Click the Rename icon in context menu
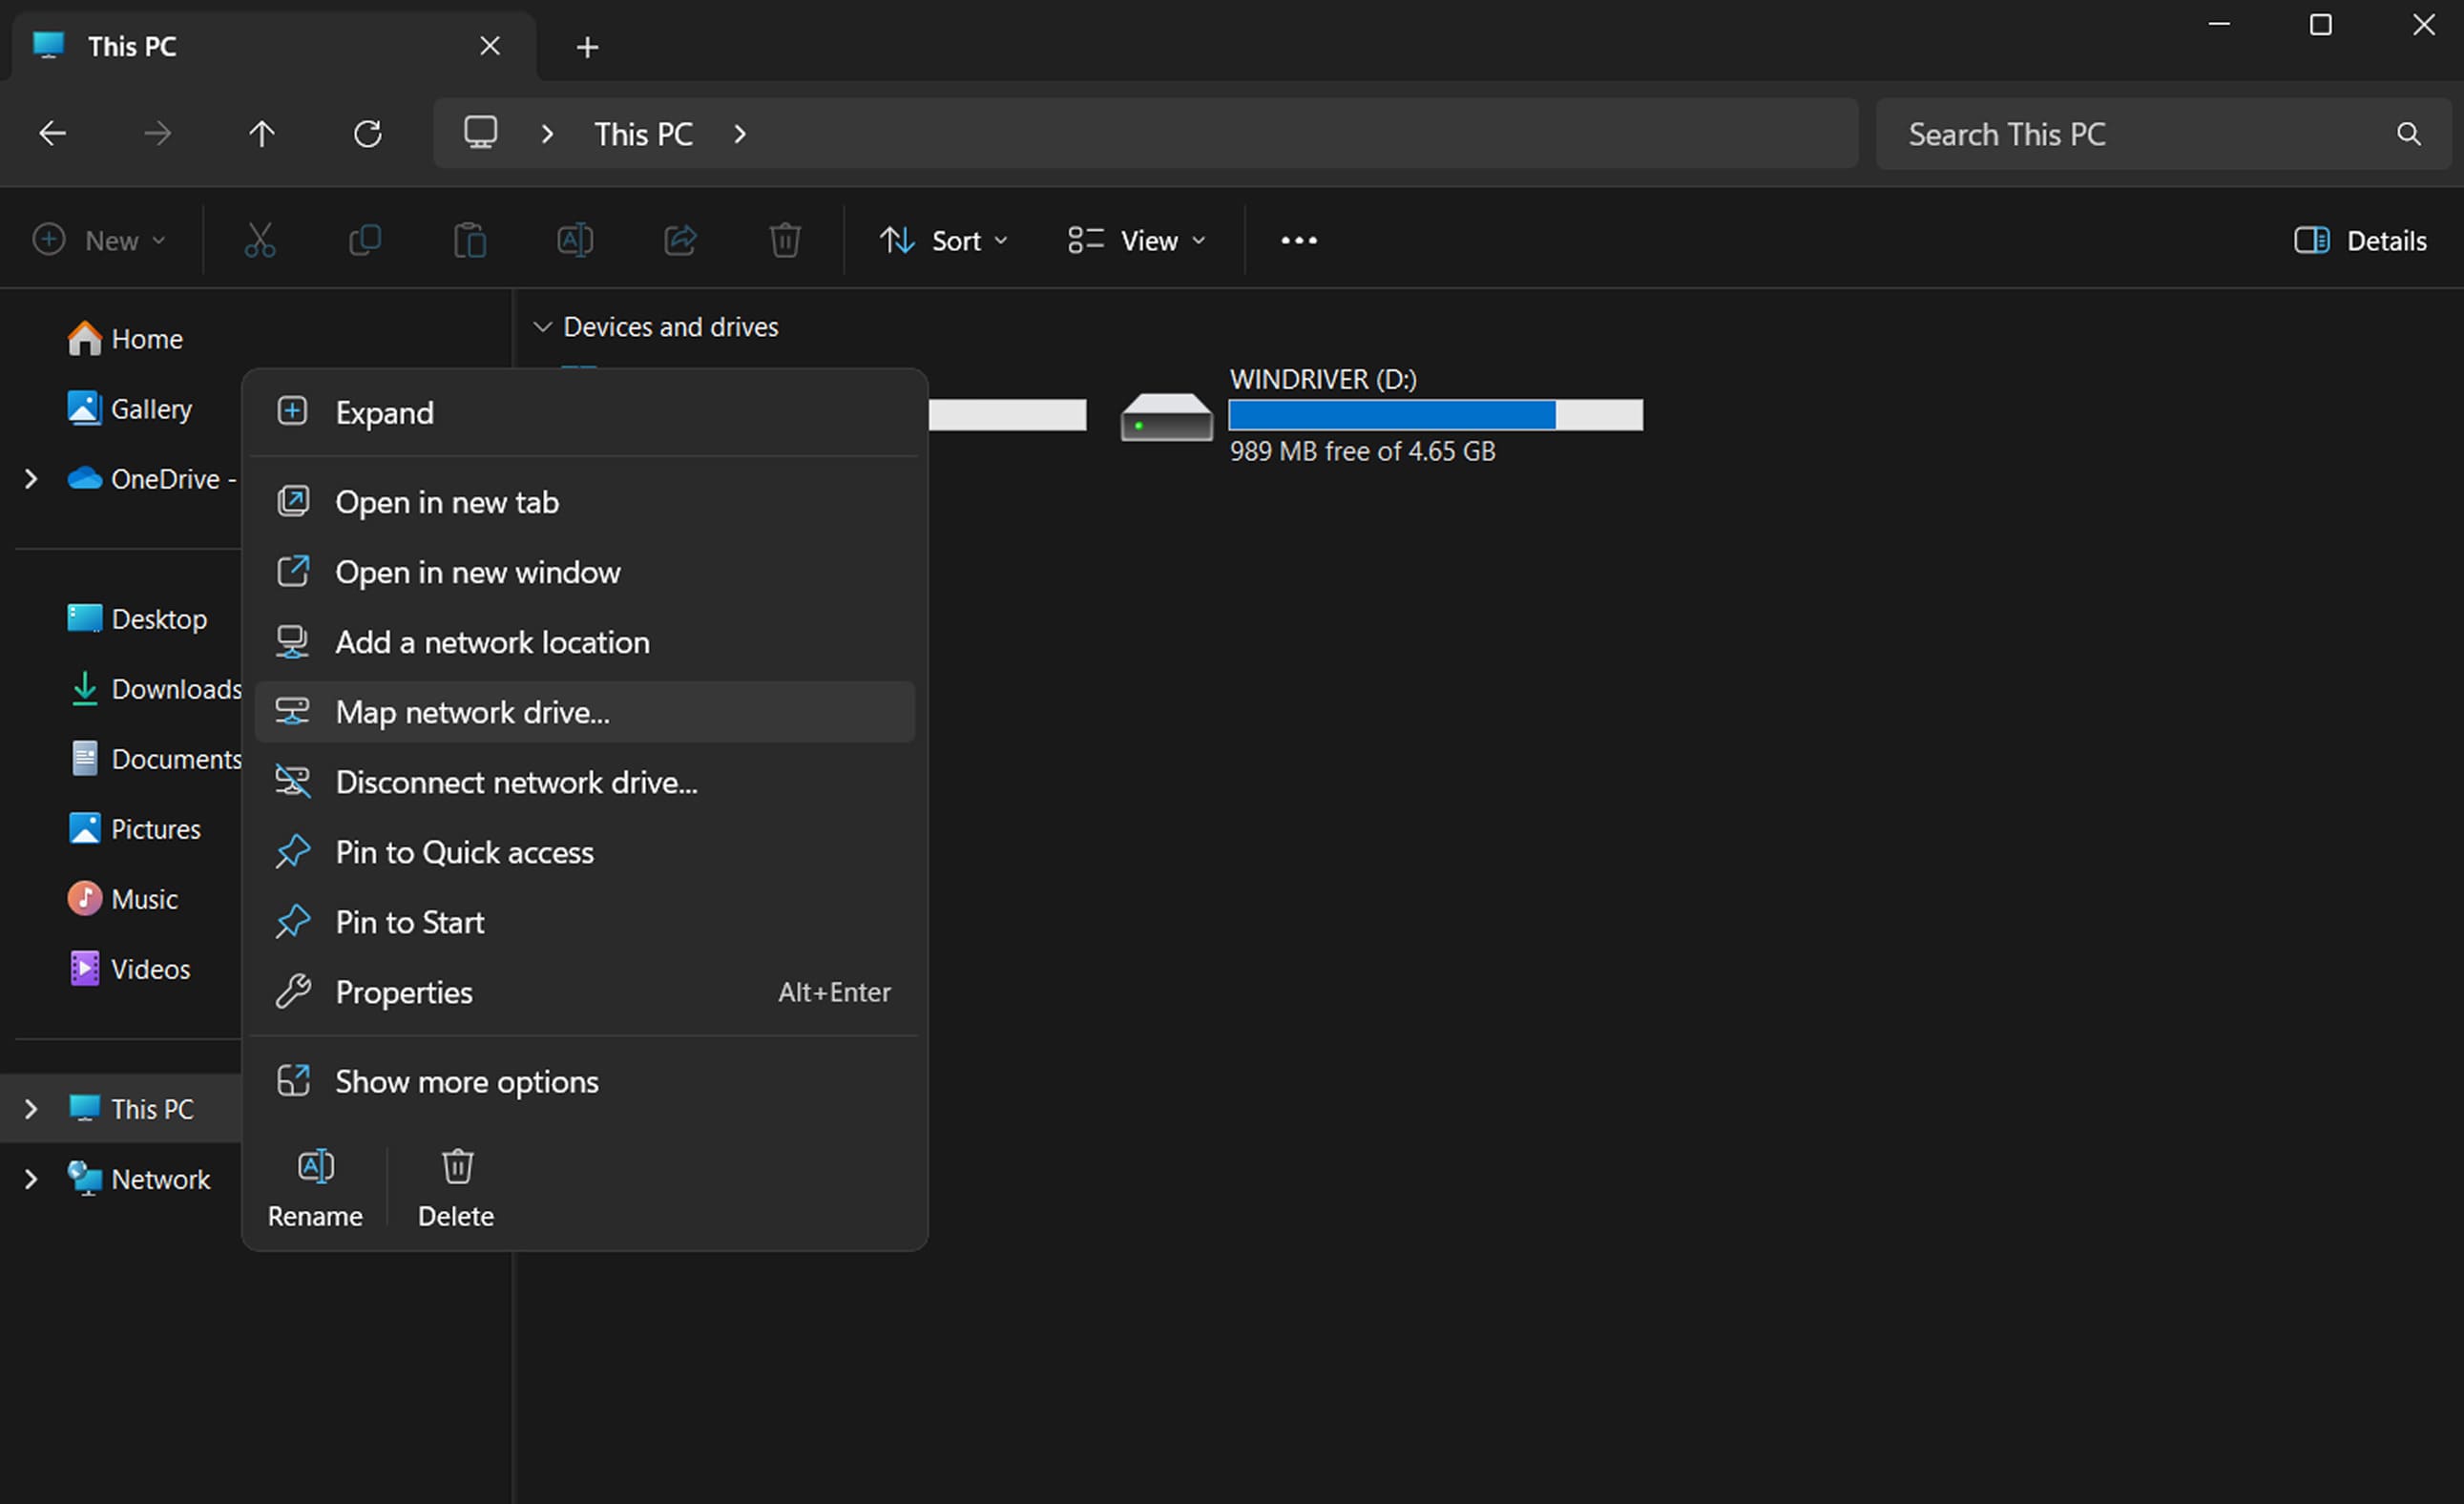The width and height of the screenshot is (2464, 1504). point(315,1167)
